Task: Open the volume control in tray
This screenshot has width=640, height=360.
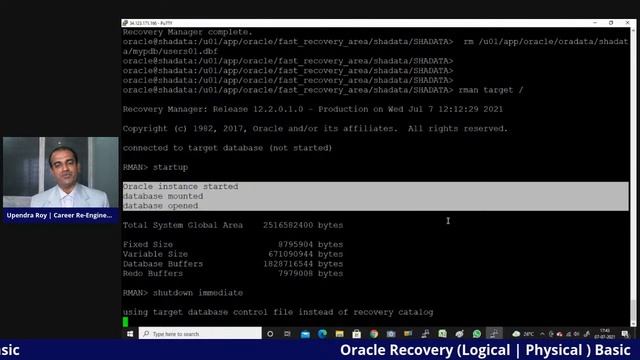Action: coord(576,334)
